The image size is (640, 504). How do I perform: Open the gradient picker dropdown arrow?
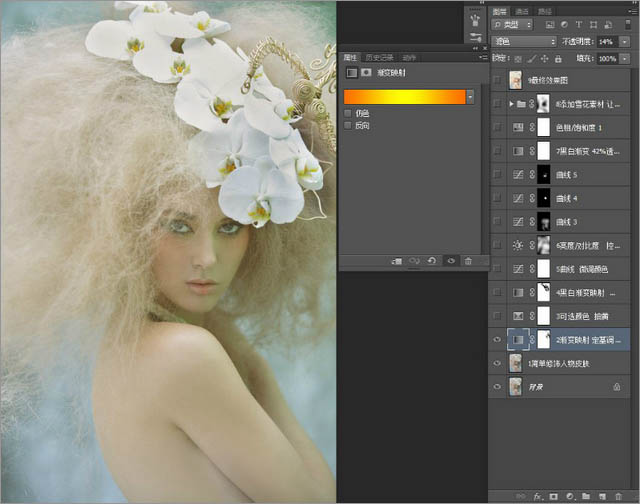(470, 97)
